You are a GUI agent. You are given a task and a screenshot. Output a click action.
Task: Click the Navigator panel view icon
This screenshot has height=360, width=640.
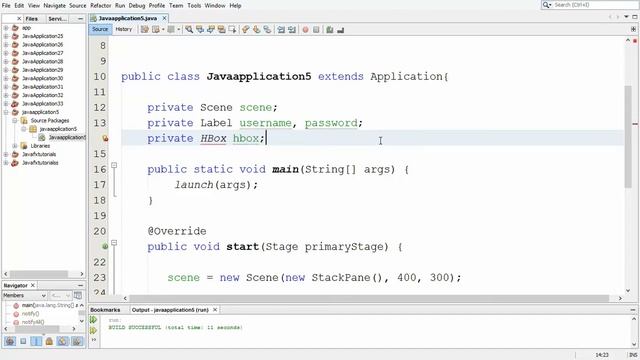[78, 295]
